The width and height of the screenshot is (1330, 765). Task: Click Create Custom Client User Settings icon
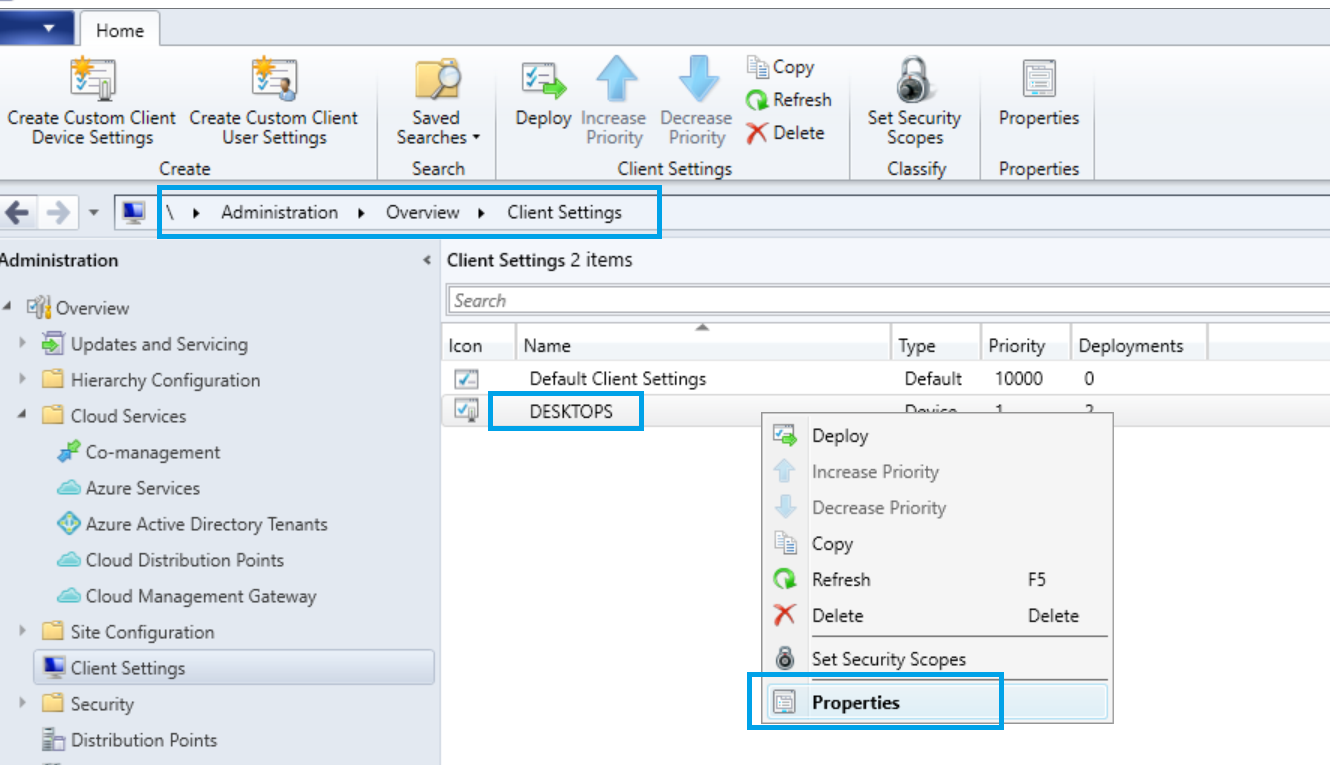(273, 81)
